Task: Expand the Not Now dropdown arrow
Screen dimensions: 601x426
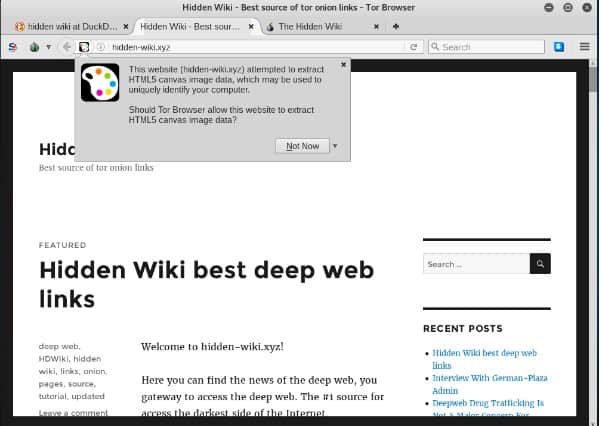Action: (x=335, y=146)
